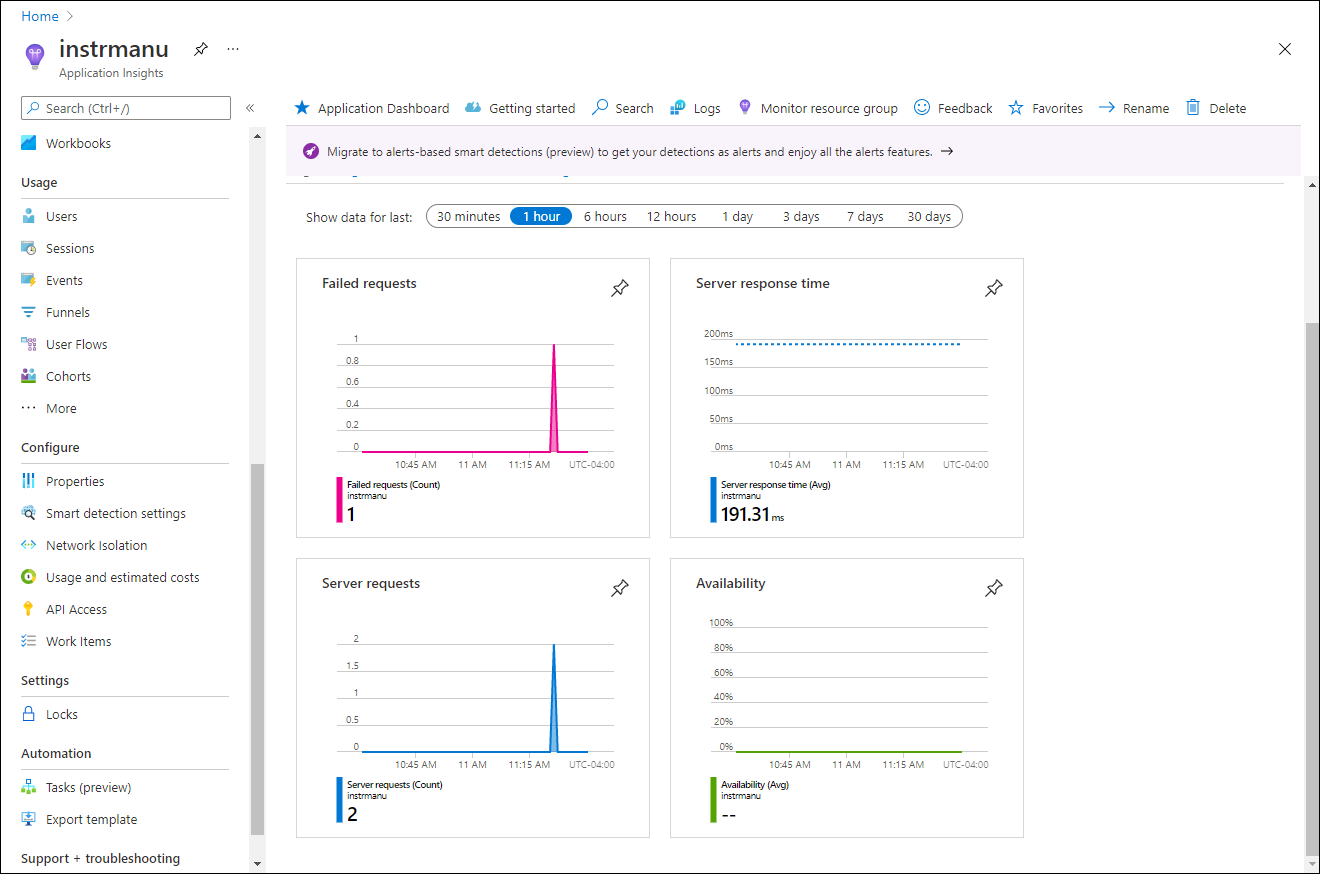This screenshot has height=874, width=1320.
Task: Click the sidebar search input field
Action: (x=125, y=107)
